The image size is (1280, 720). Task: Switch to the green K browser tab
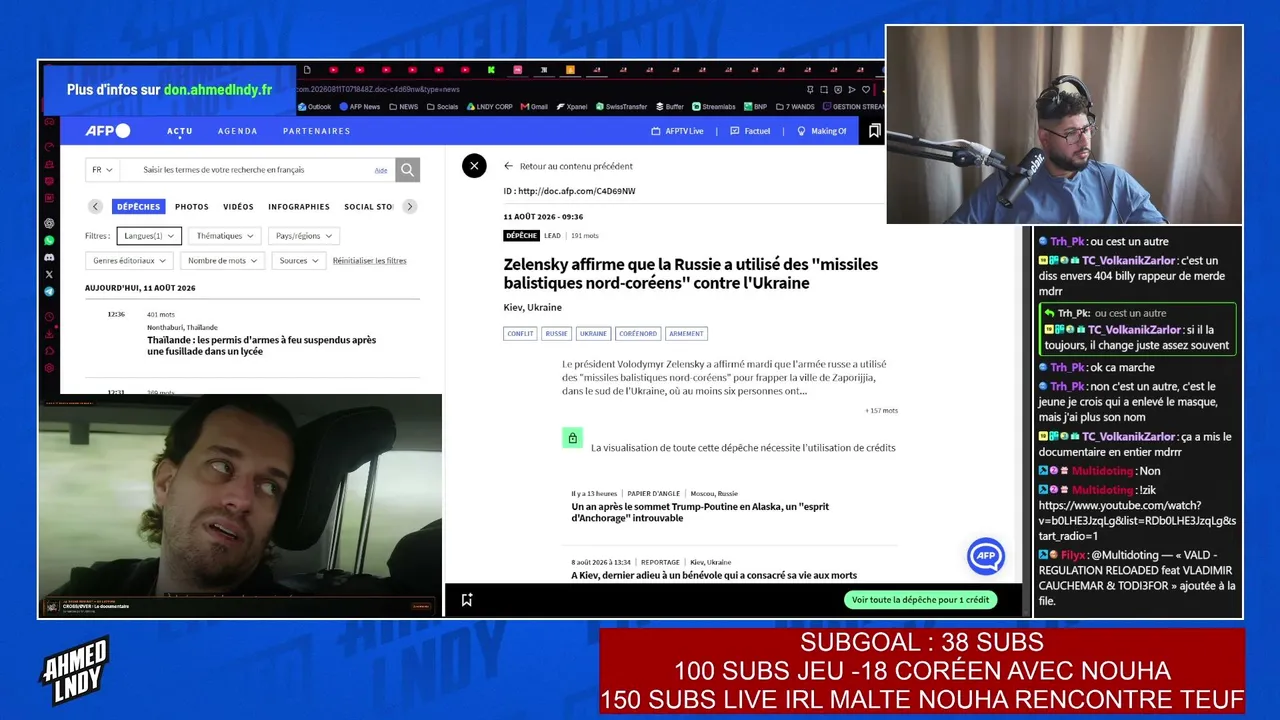[491, 70]
